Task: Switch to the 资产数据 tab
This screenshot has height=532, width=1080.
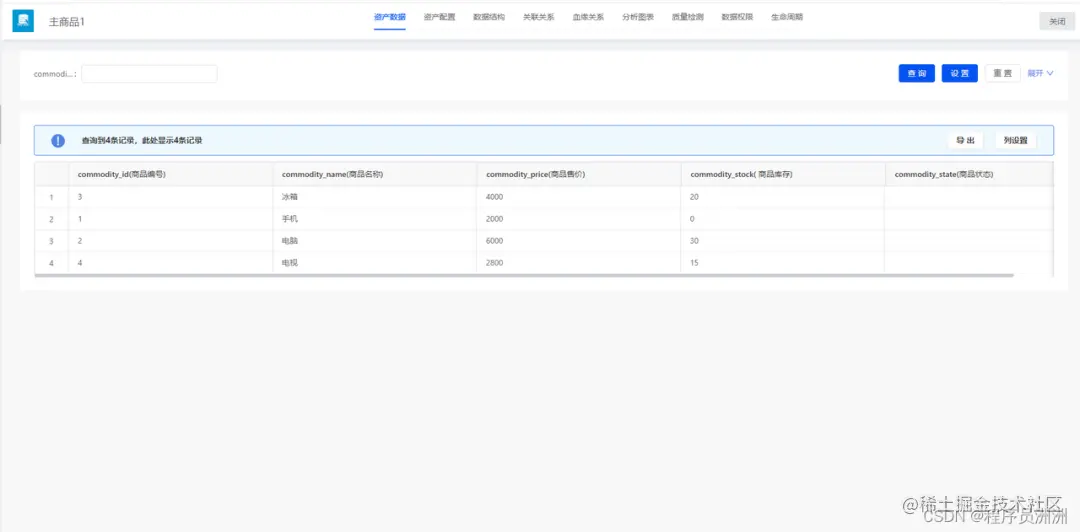Action: [x=390, y=17]
